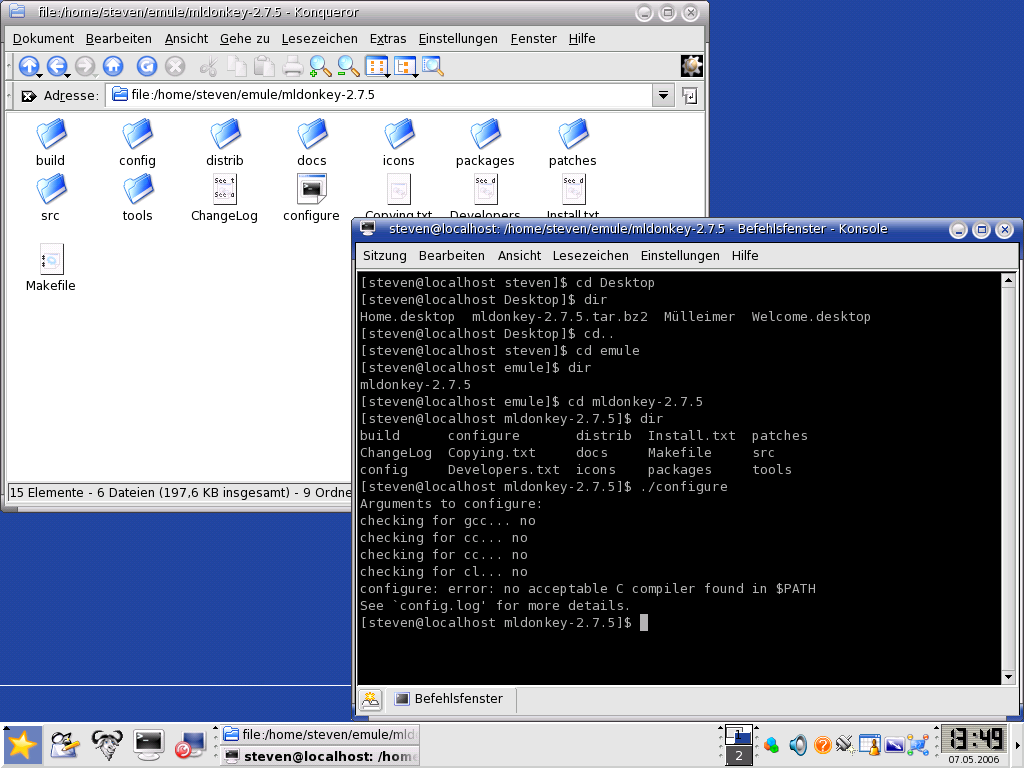
Task: Open Konsole's Hilfe menu
Action: pyautogui.click(x=745, y=255)
